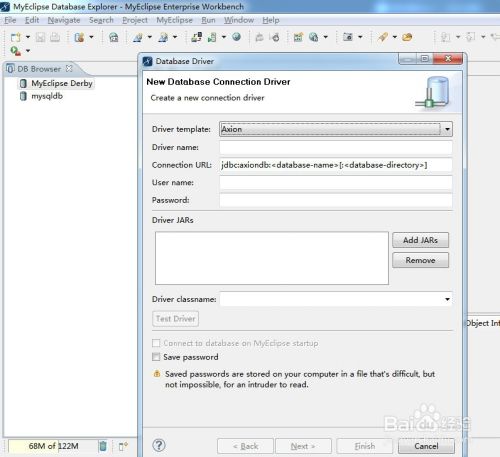
Task: Open the Navigate menu
Action: (x=64, y=20)
